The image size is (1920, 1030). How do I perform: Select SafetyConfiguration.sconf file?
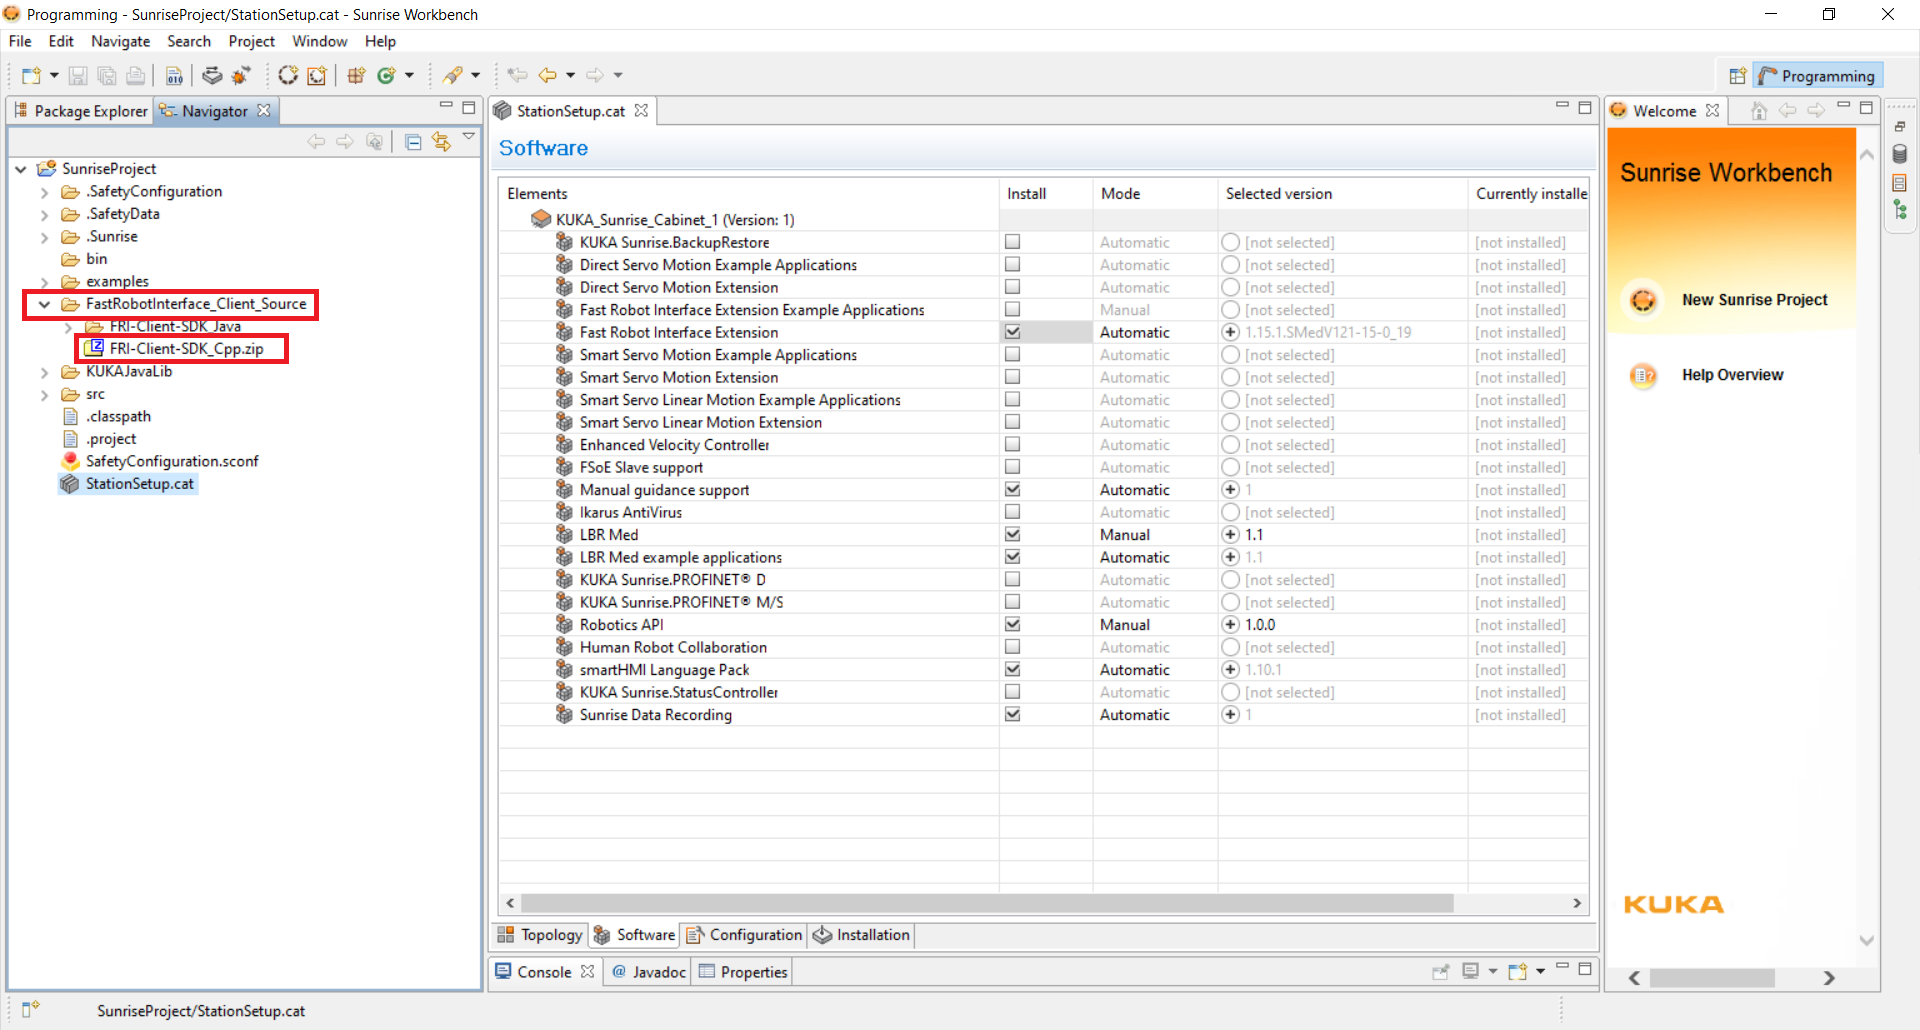click(x=171, y=461)
